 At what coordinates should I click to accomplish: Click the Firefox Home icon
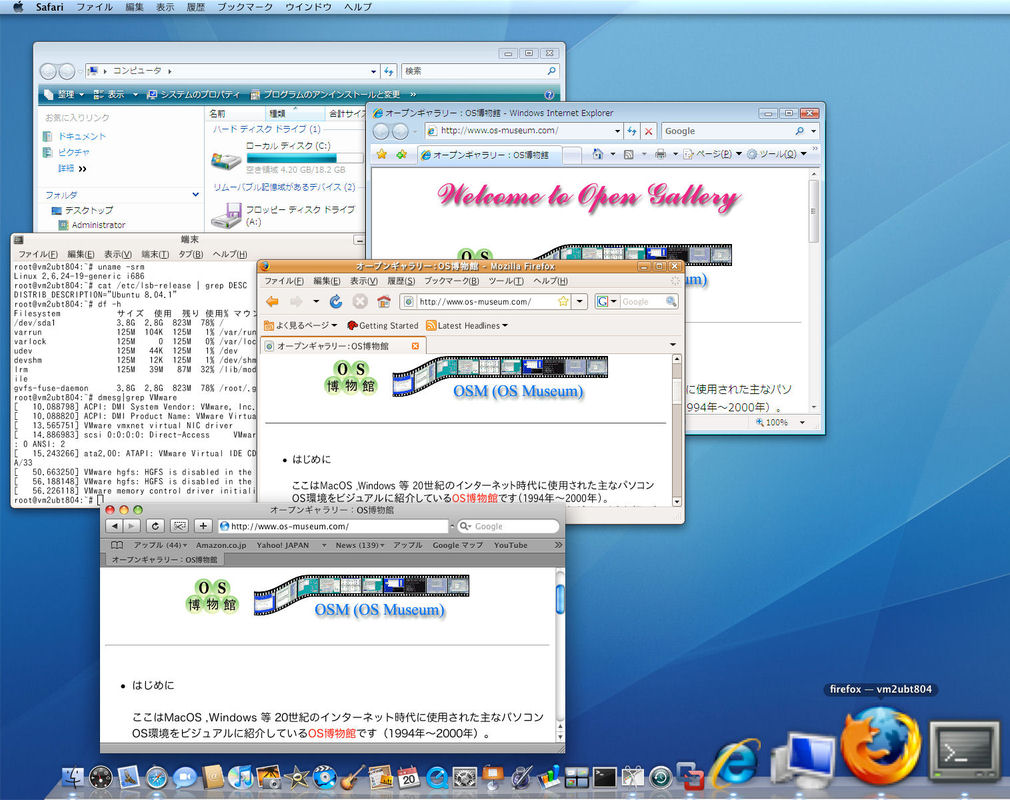click(x=384, y=301)
